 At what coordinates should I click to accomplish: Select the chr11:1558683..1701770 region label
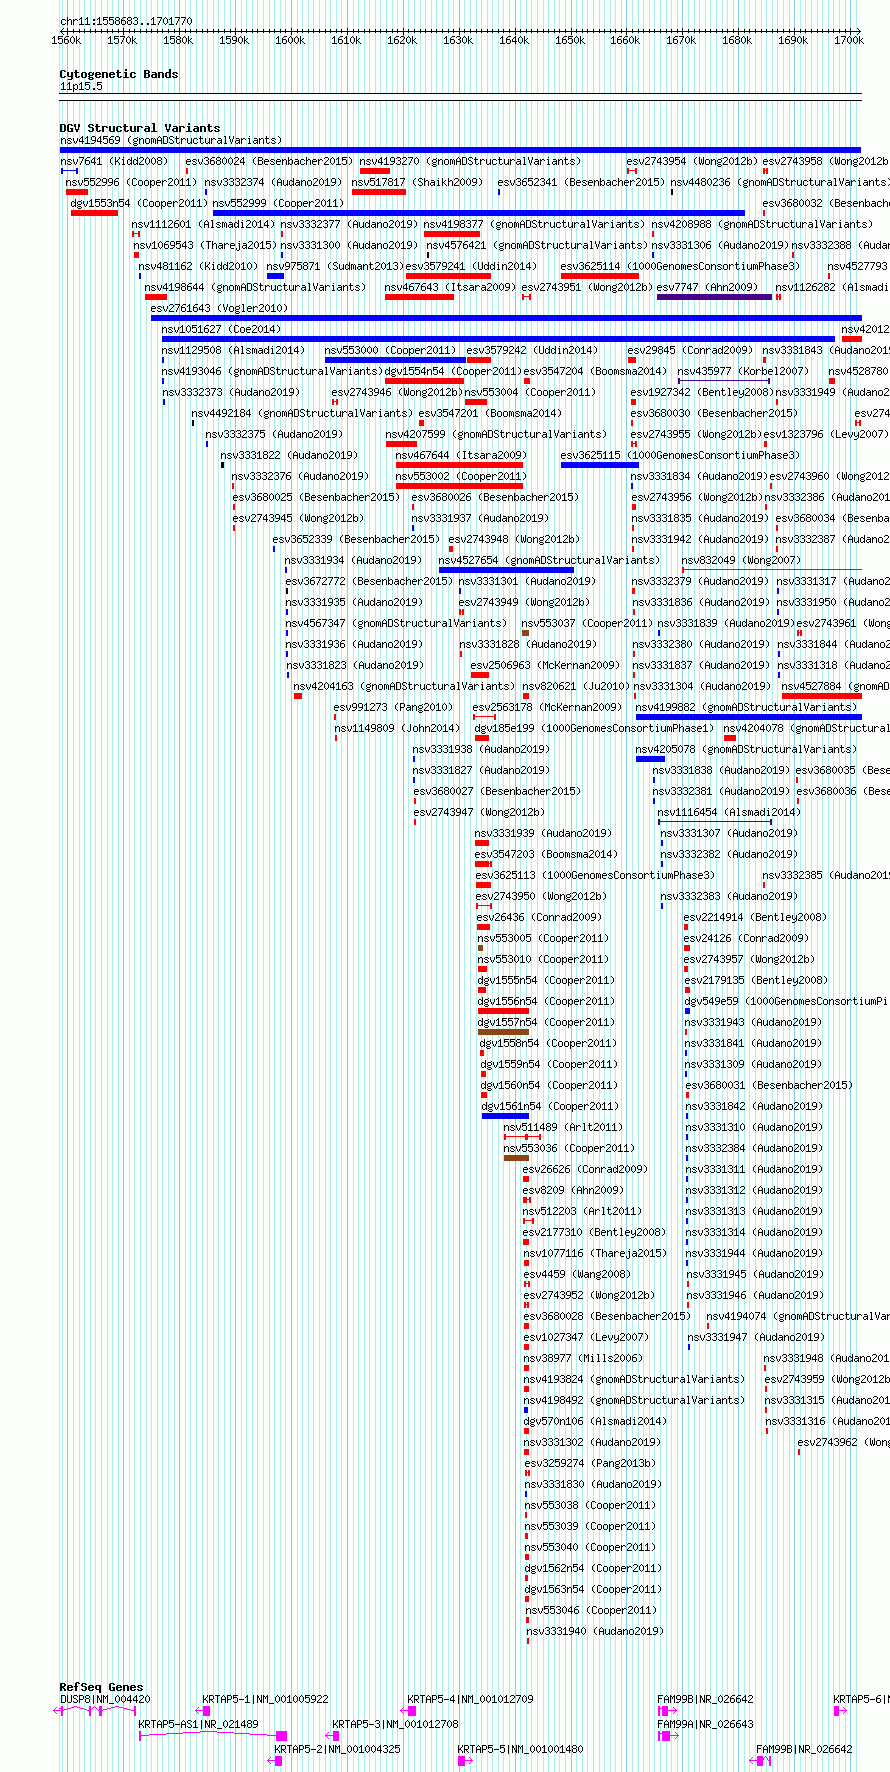click(x=126, y=21)
